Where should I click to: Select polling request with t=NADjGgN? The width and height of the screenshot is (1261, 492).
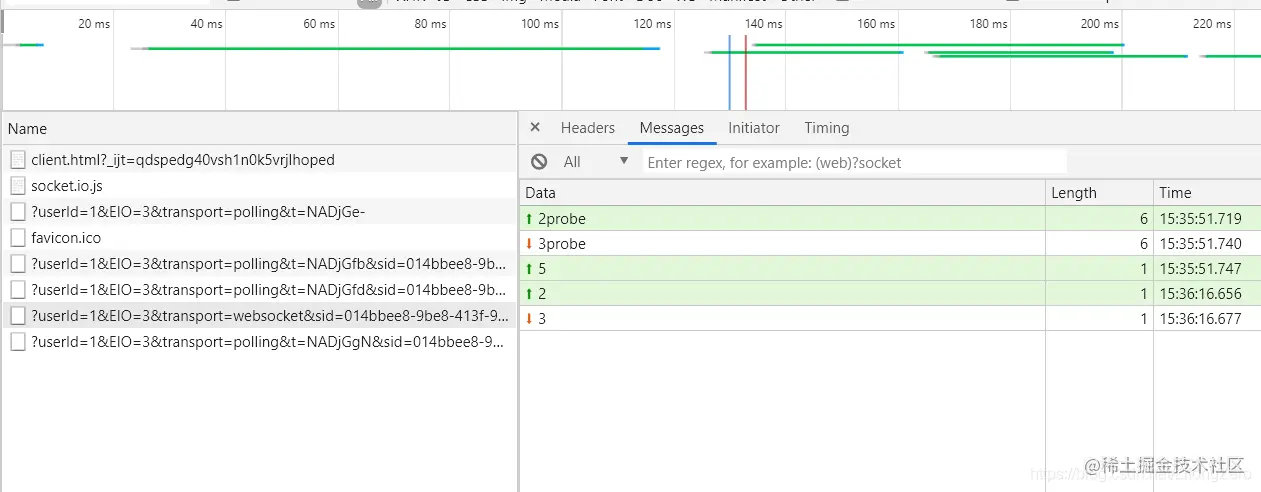[x=259, y=341]
